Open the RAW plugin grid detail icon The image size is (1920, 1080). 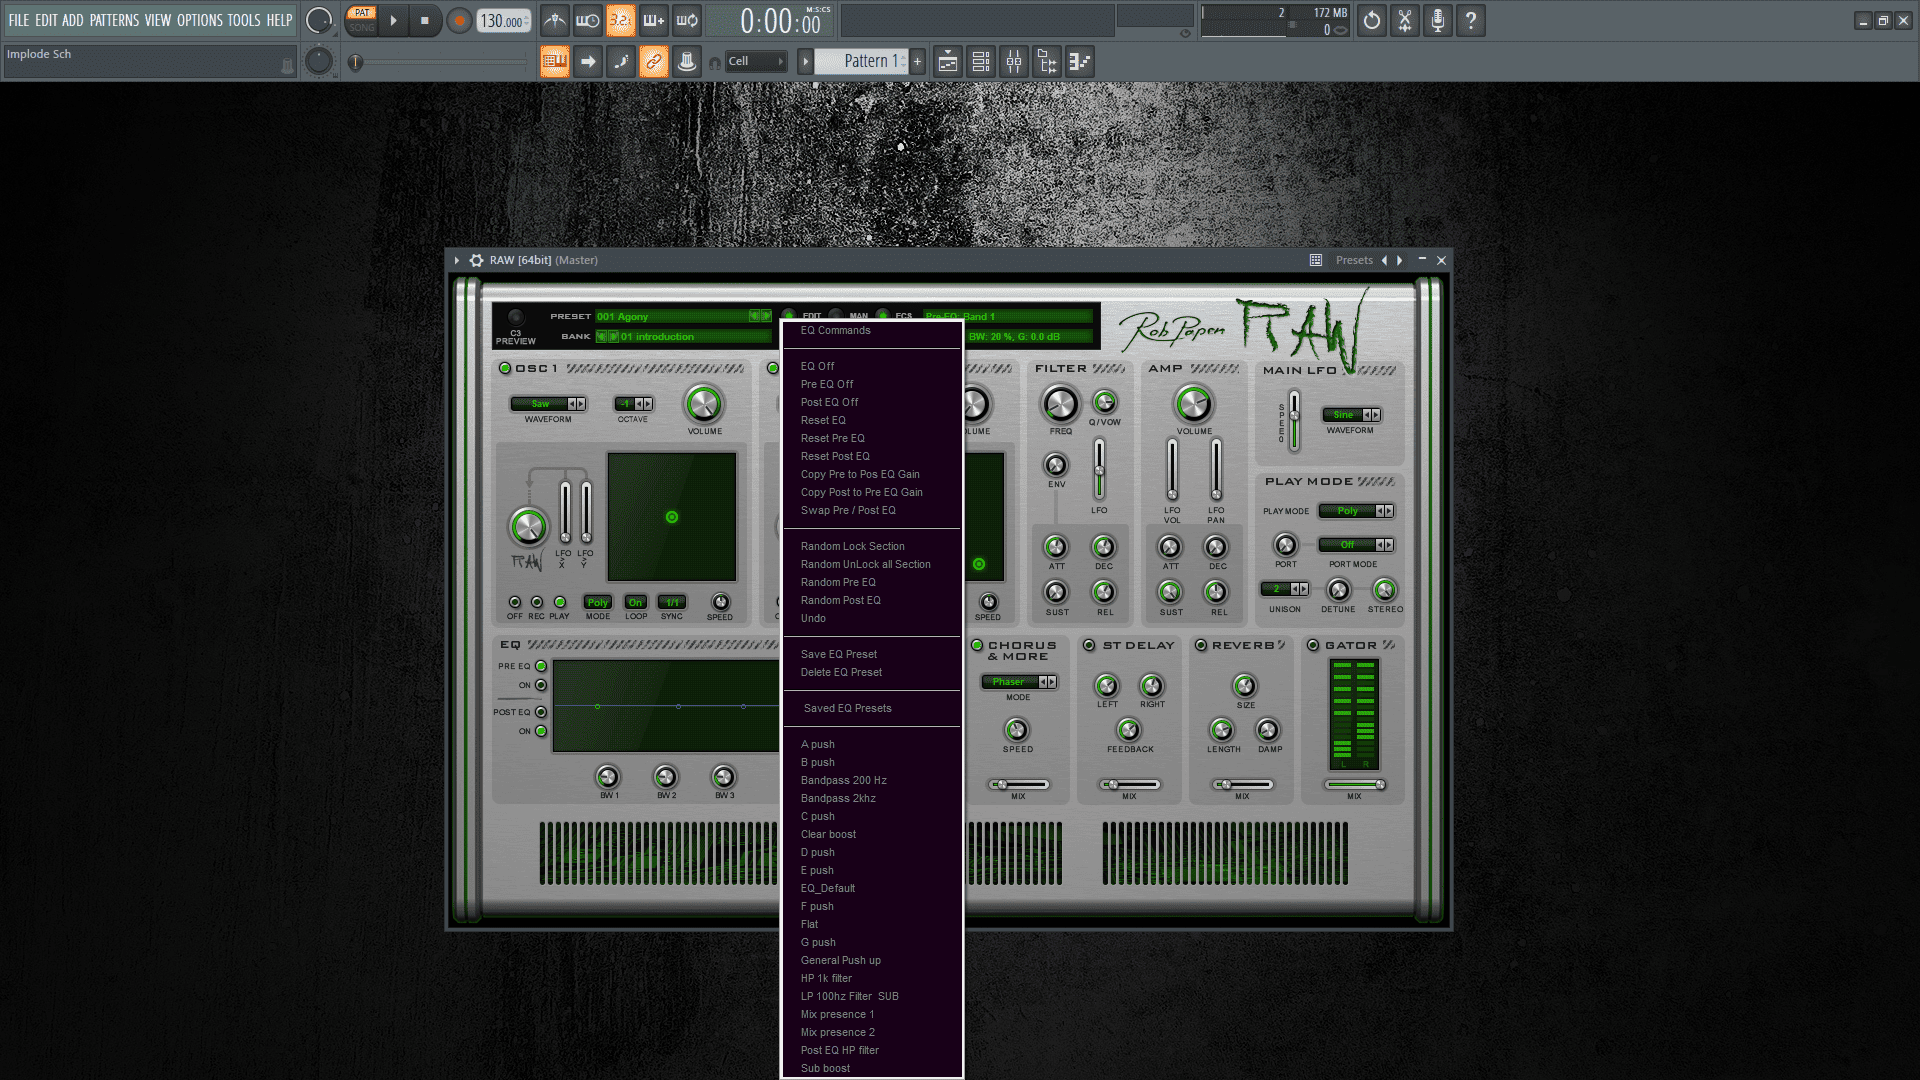1316,260
